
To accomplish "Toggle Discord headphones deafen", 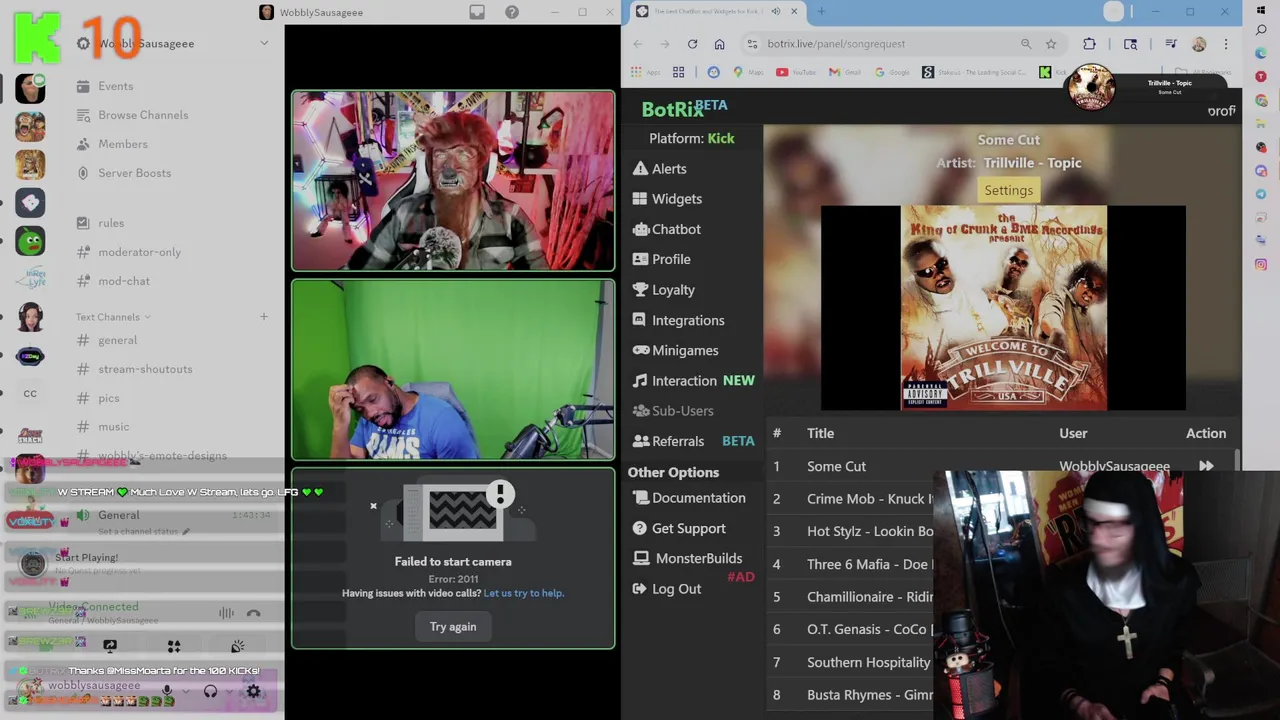I will (x=210, y=690).
